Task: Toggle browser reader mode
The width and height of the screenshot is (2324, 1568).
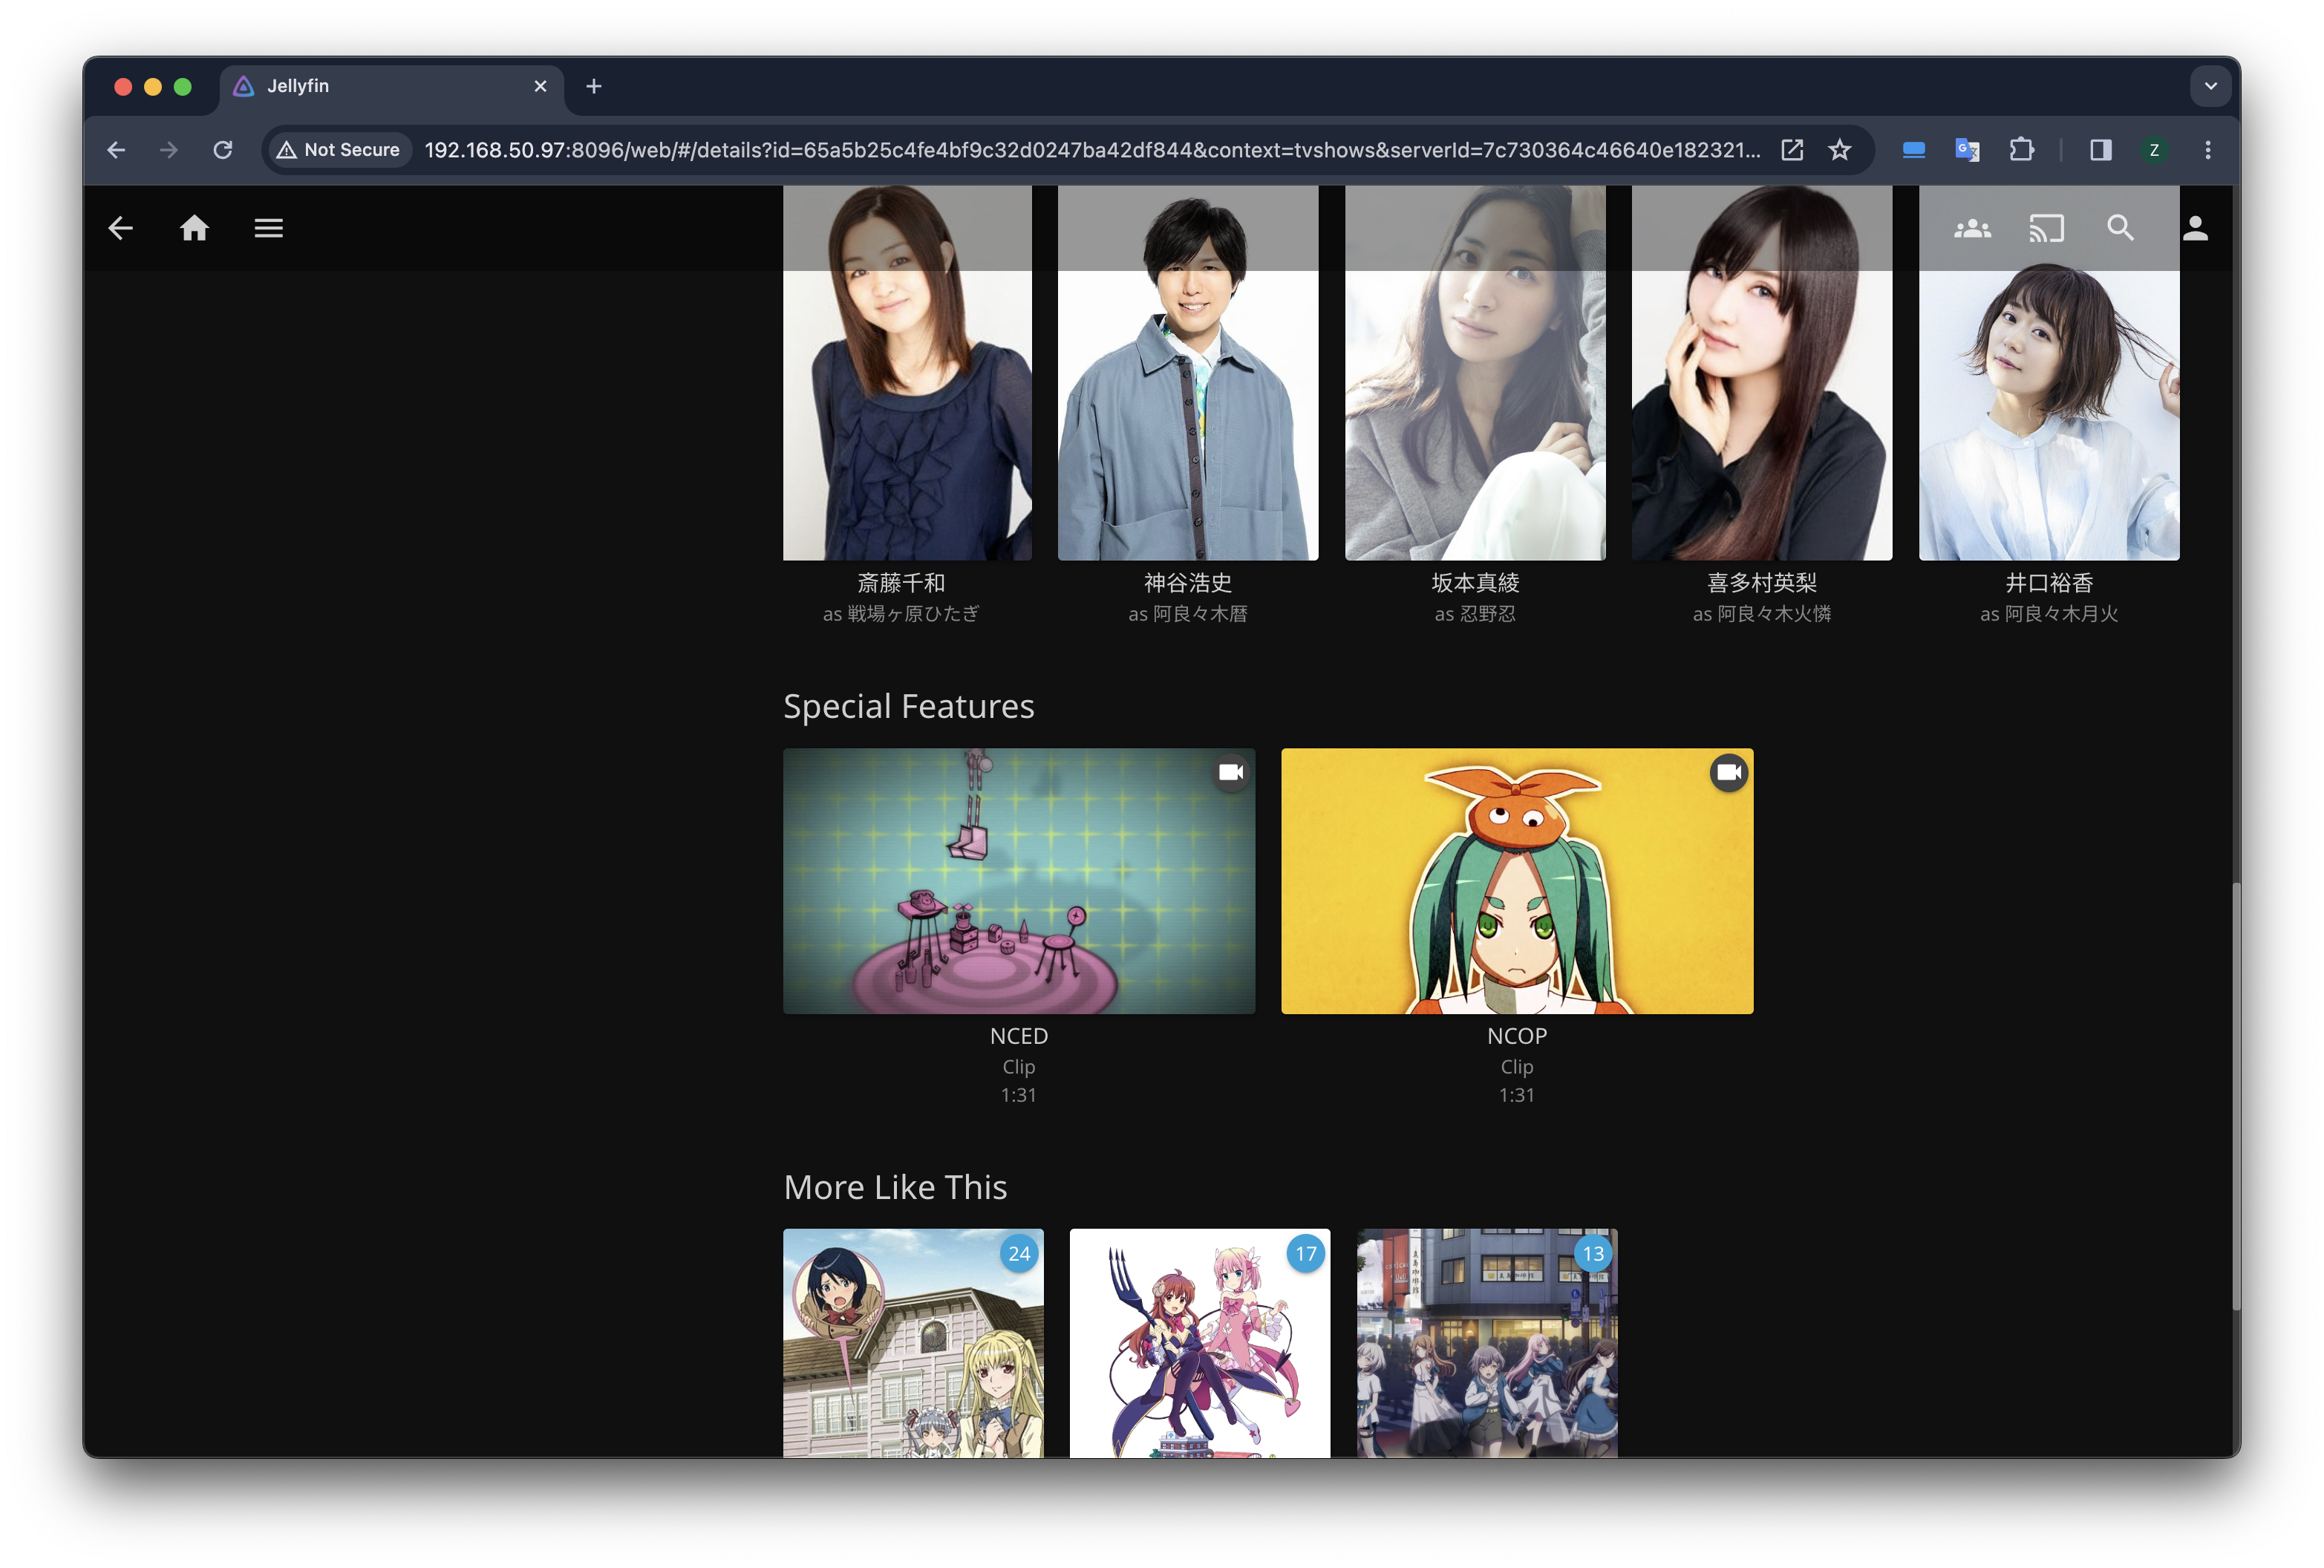Action: 2095,148
